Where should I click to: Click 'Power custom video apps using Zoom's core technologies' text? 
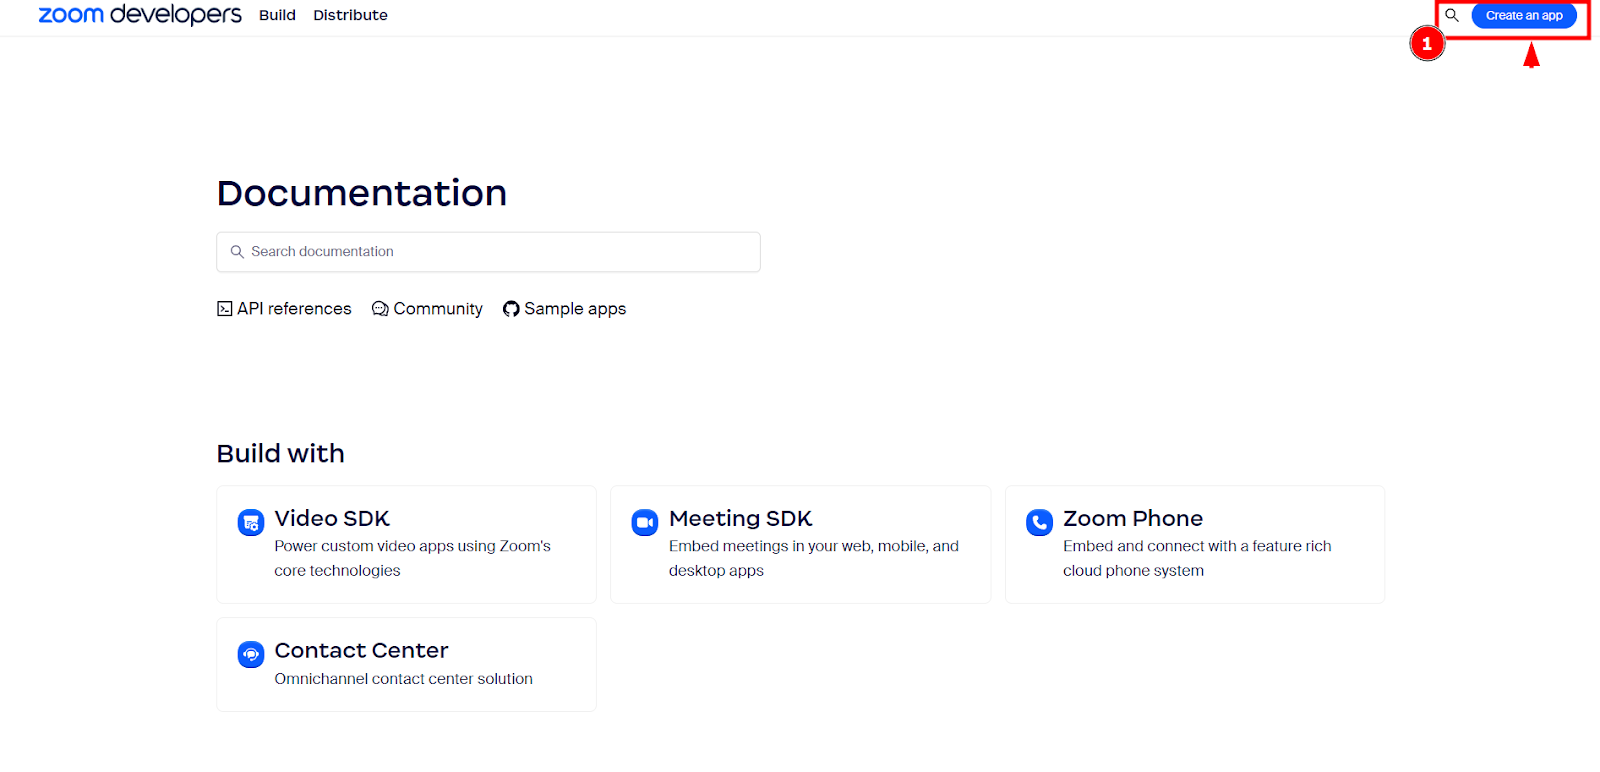tap(413, 558)
